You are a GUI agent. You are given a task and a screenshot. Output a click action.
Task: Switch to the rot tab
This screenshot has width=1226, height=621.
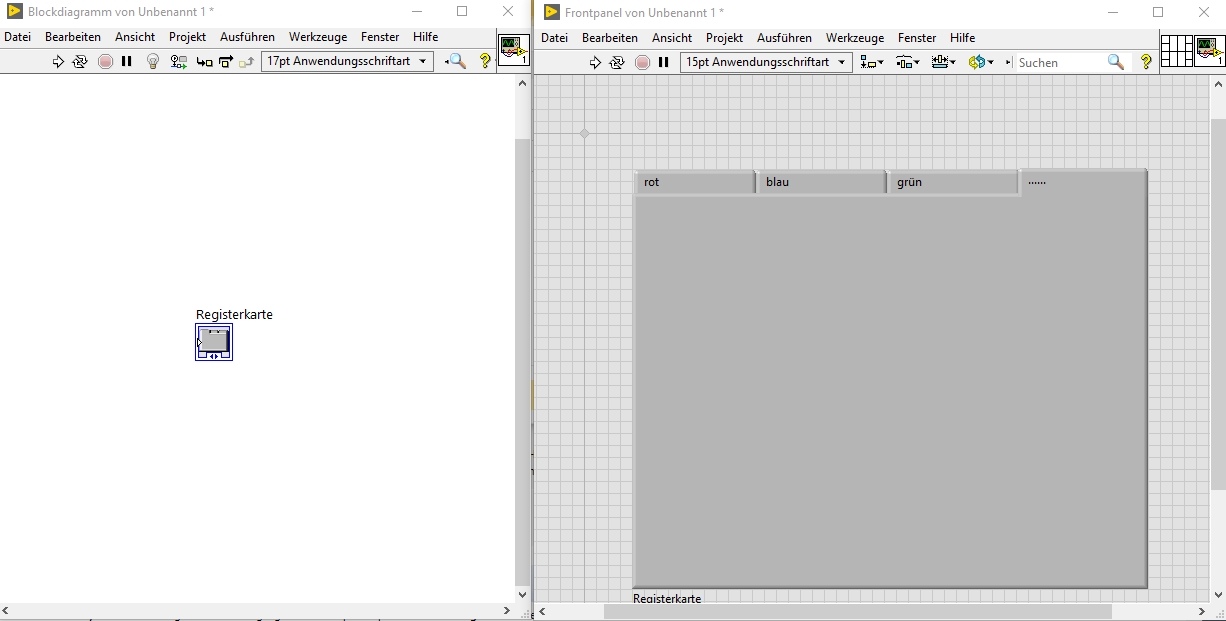click(x=696, y=182)
